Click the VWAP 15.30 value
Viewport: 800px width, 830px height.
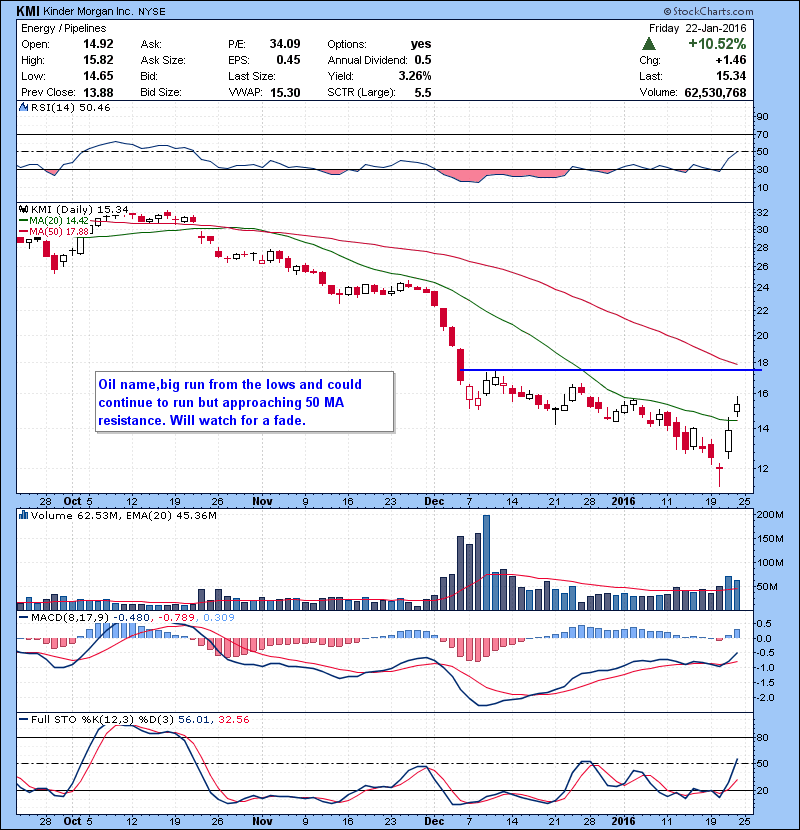coord(285,93)
